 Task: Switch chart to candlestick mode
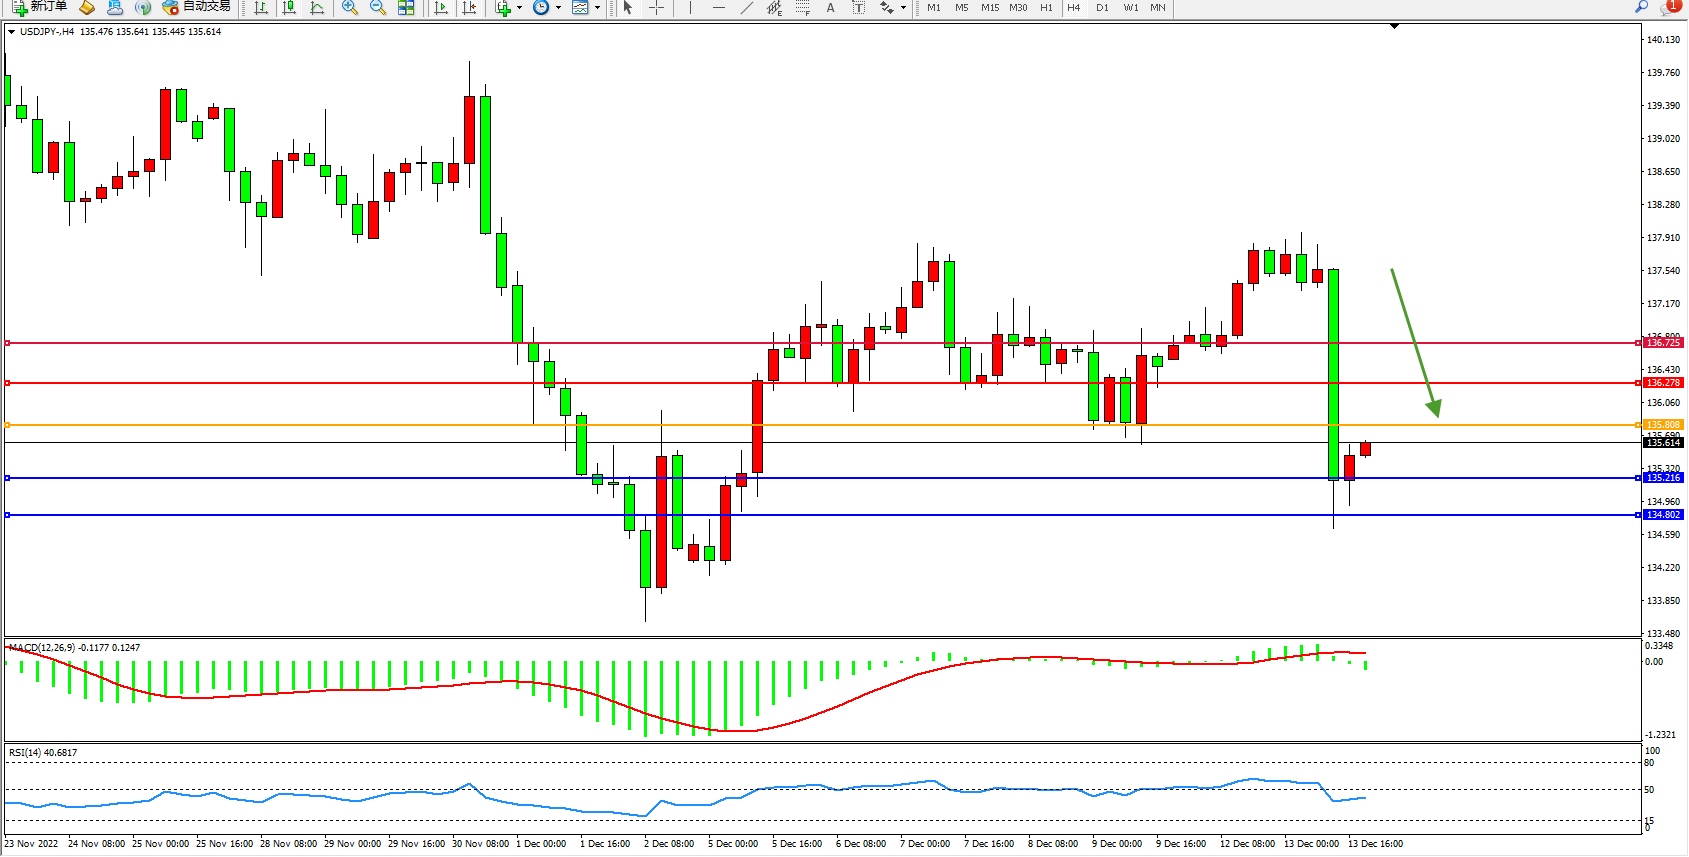point(289,8)
